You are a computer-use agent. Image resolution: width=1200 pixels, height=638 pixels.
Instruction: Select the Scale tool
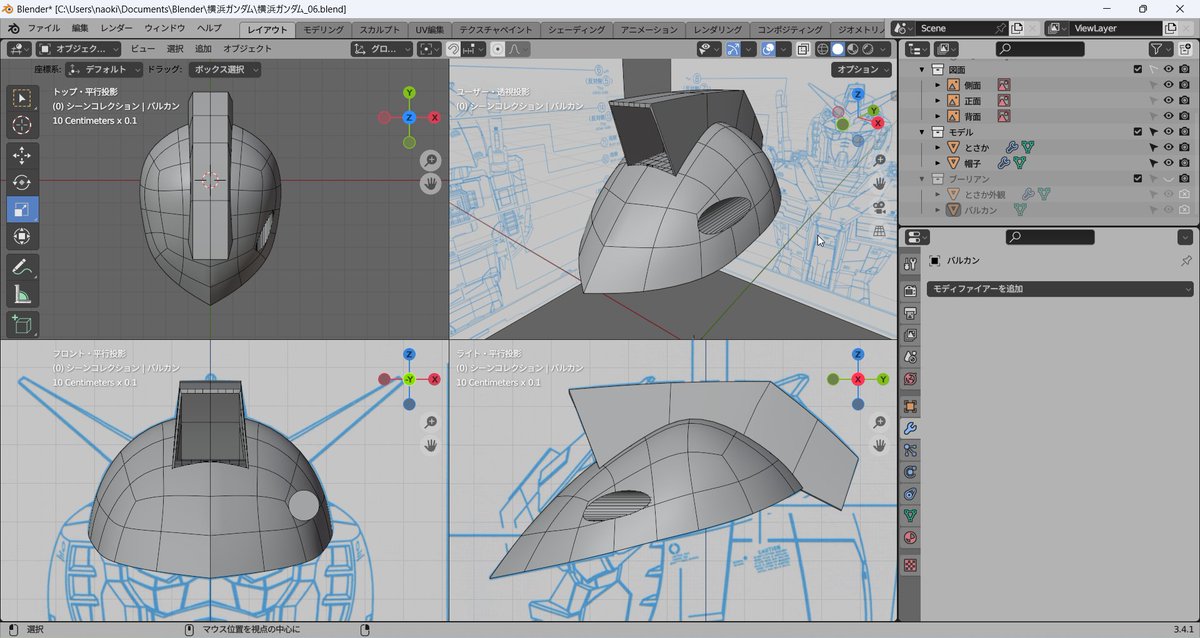click(x=22, y=209)
